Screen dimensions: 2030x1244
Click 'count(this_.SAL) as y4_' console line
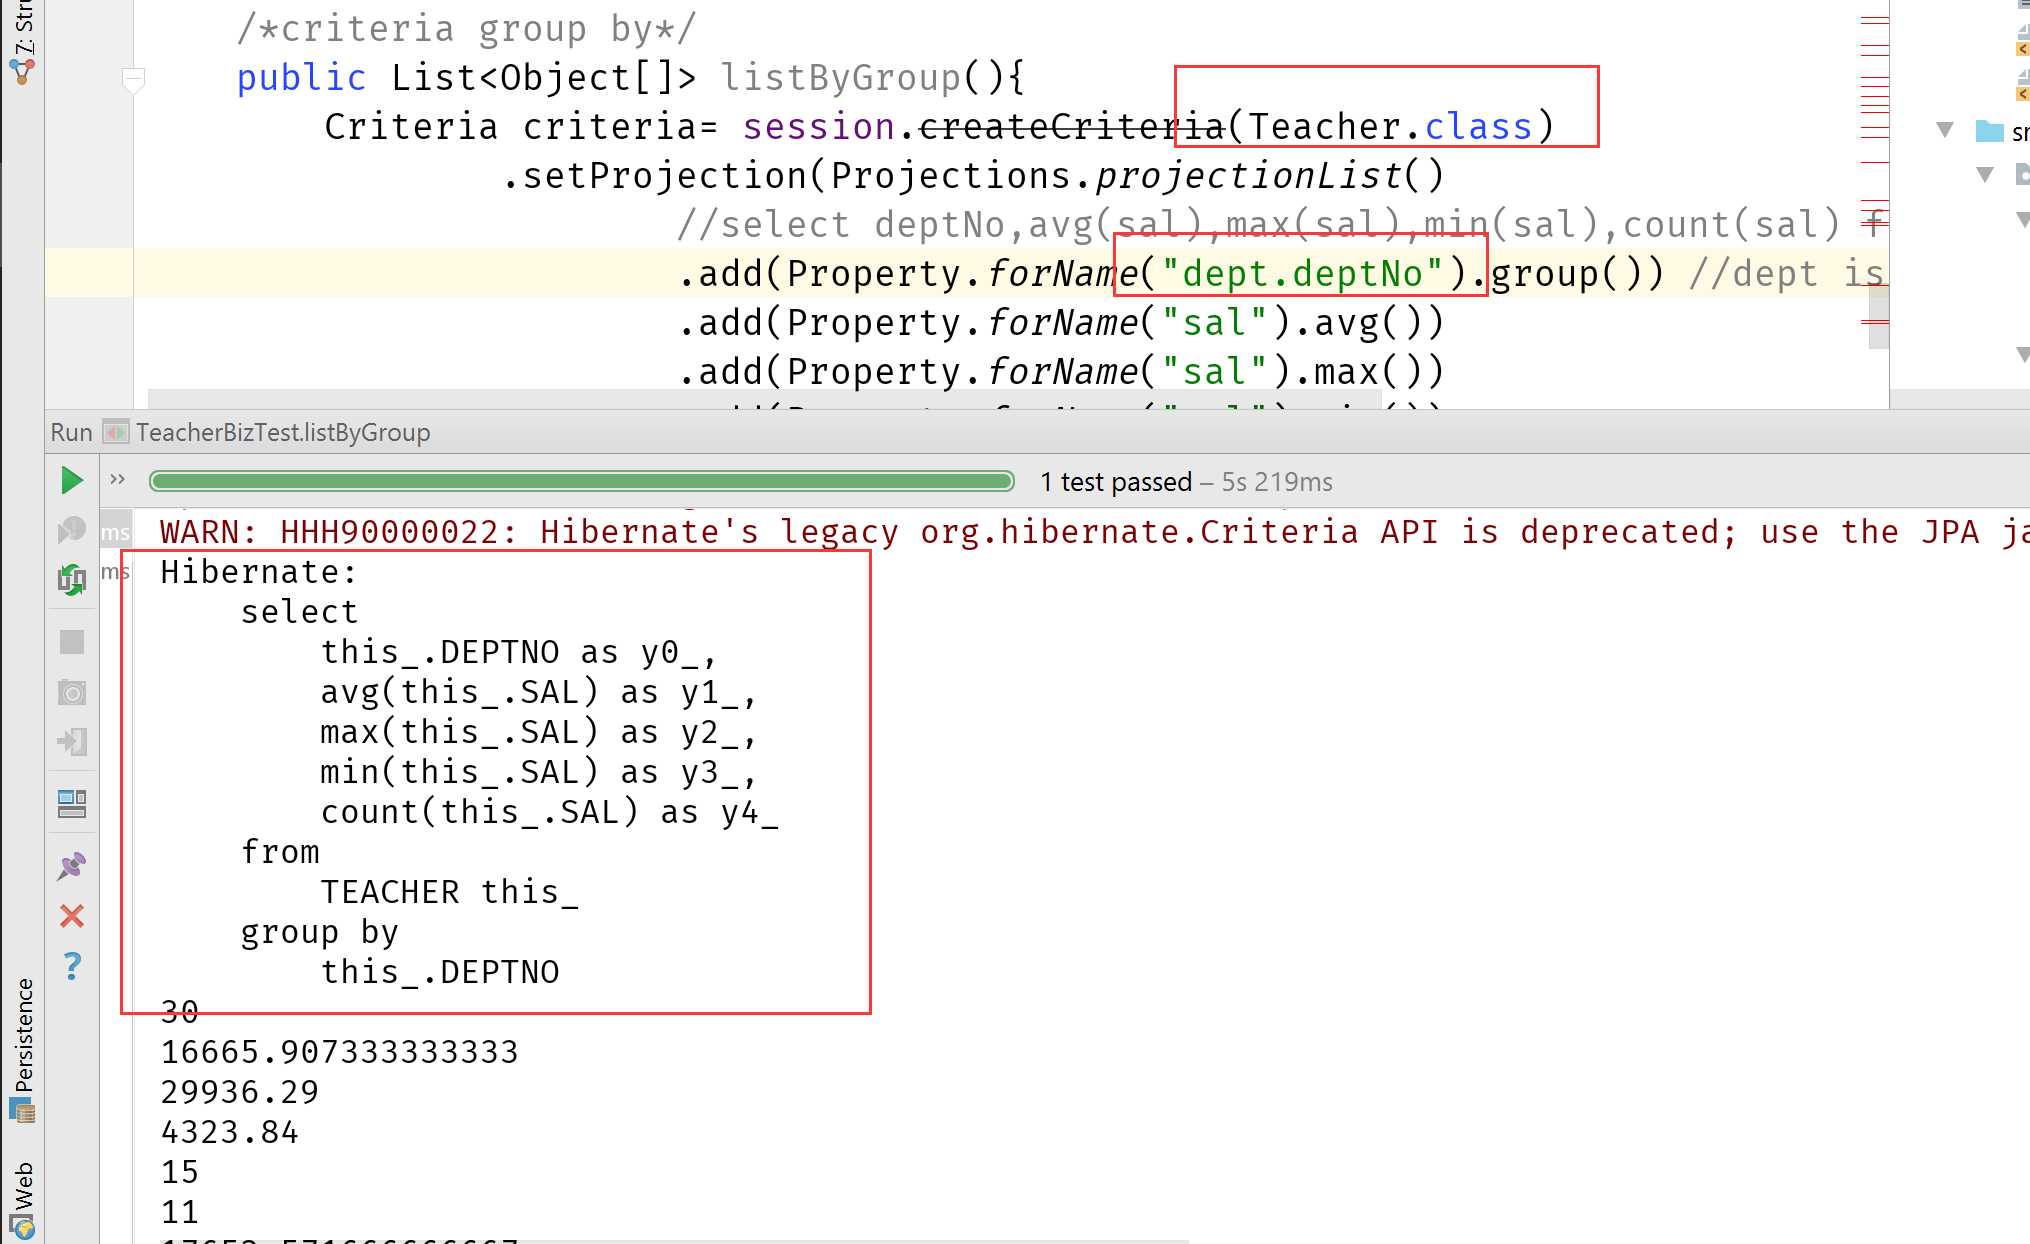coord(549,812)
